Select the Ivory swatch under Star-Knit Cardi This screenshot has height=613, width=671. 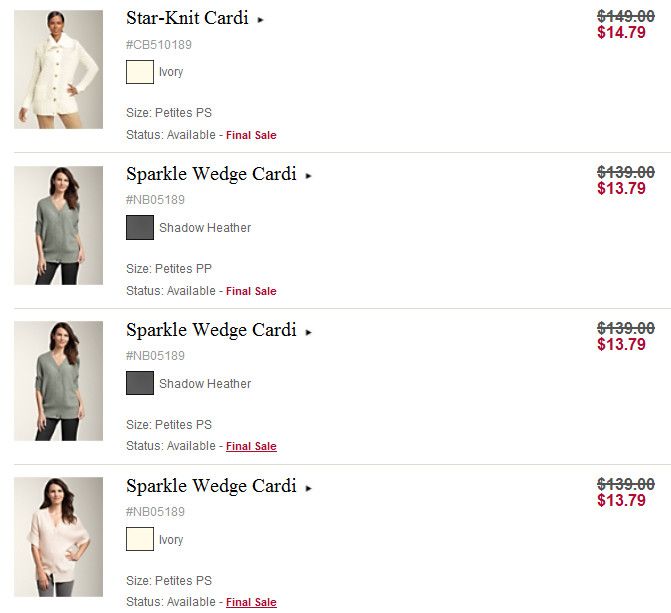(140, 72)
